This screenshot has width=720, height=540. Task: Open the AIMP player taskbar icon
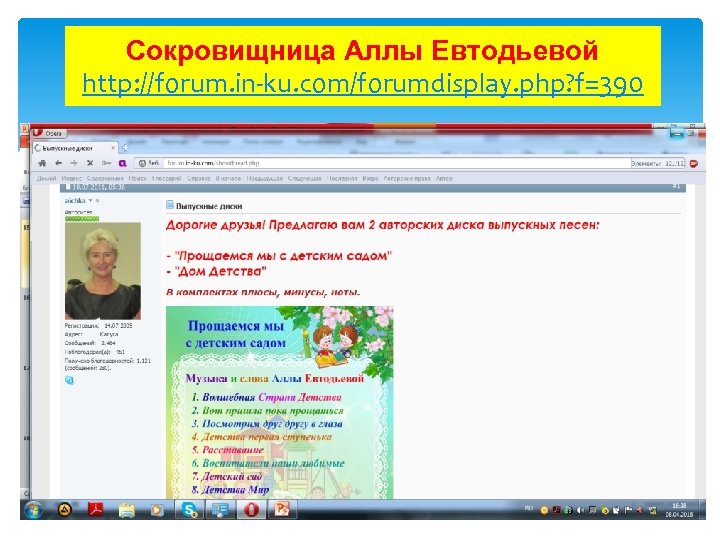(64, 509)
